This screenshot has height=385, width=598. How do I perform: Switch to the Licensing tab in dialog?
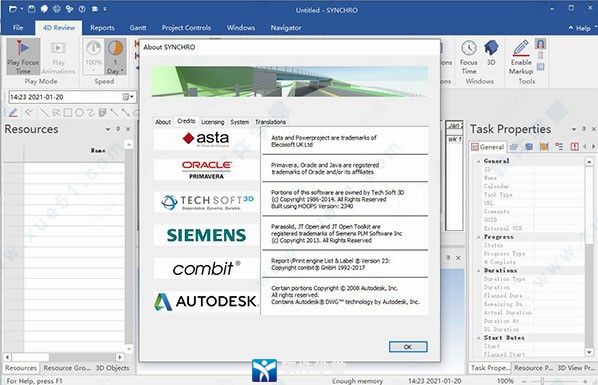(212, 122)
